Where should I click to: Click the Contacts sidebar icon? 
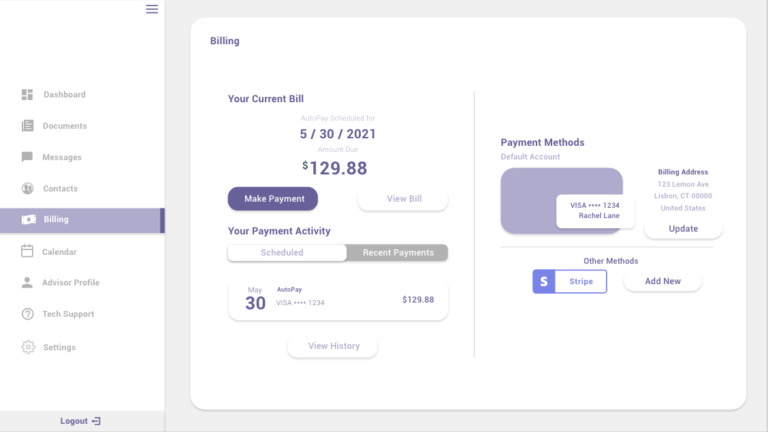(x=27, y=188)
